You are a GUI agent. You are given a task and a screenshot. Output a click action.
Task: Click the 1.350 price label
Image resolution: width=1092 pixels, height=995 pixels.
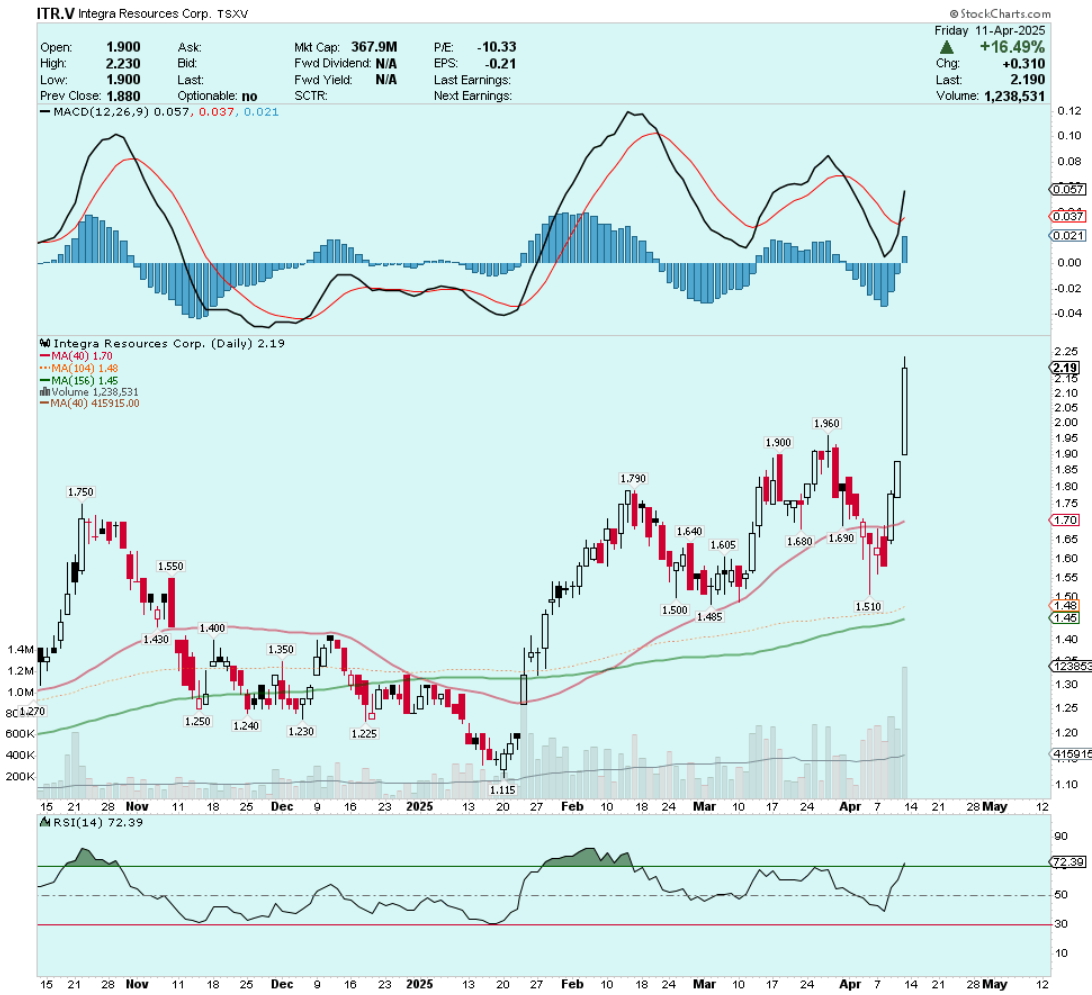coord(281,650)
